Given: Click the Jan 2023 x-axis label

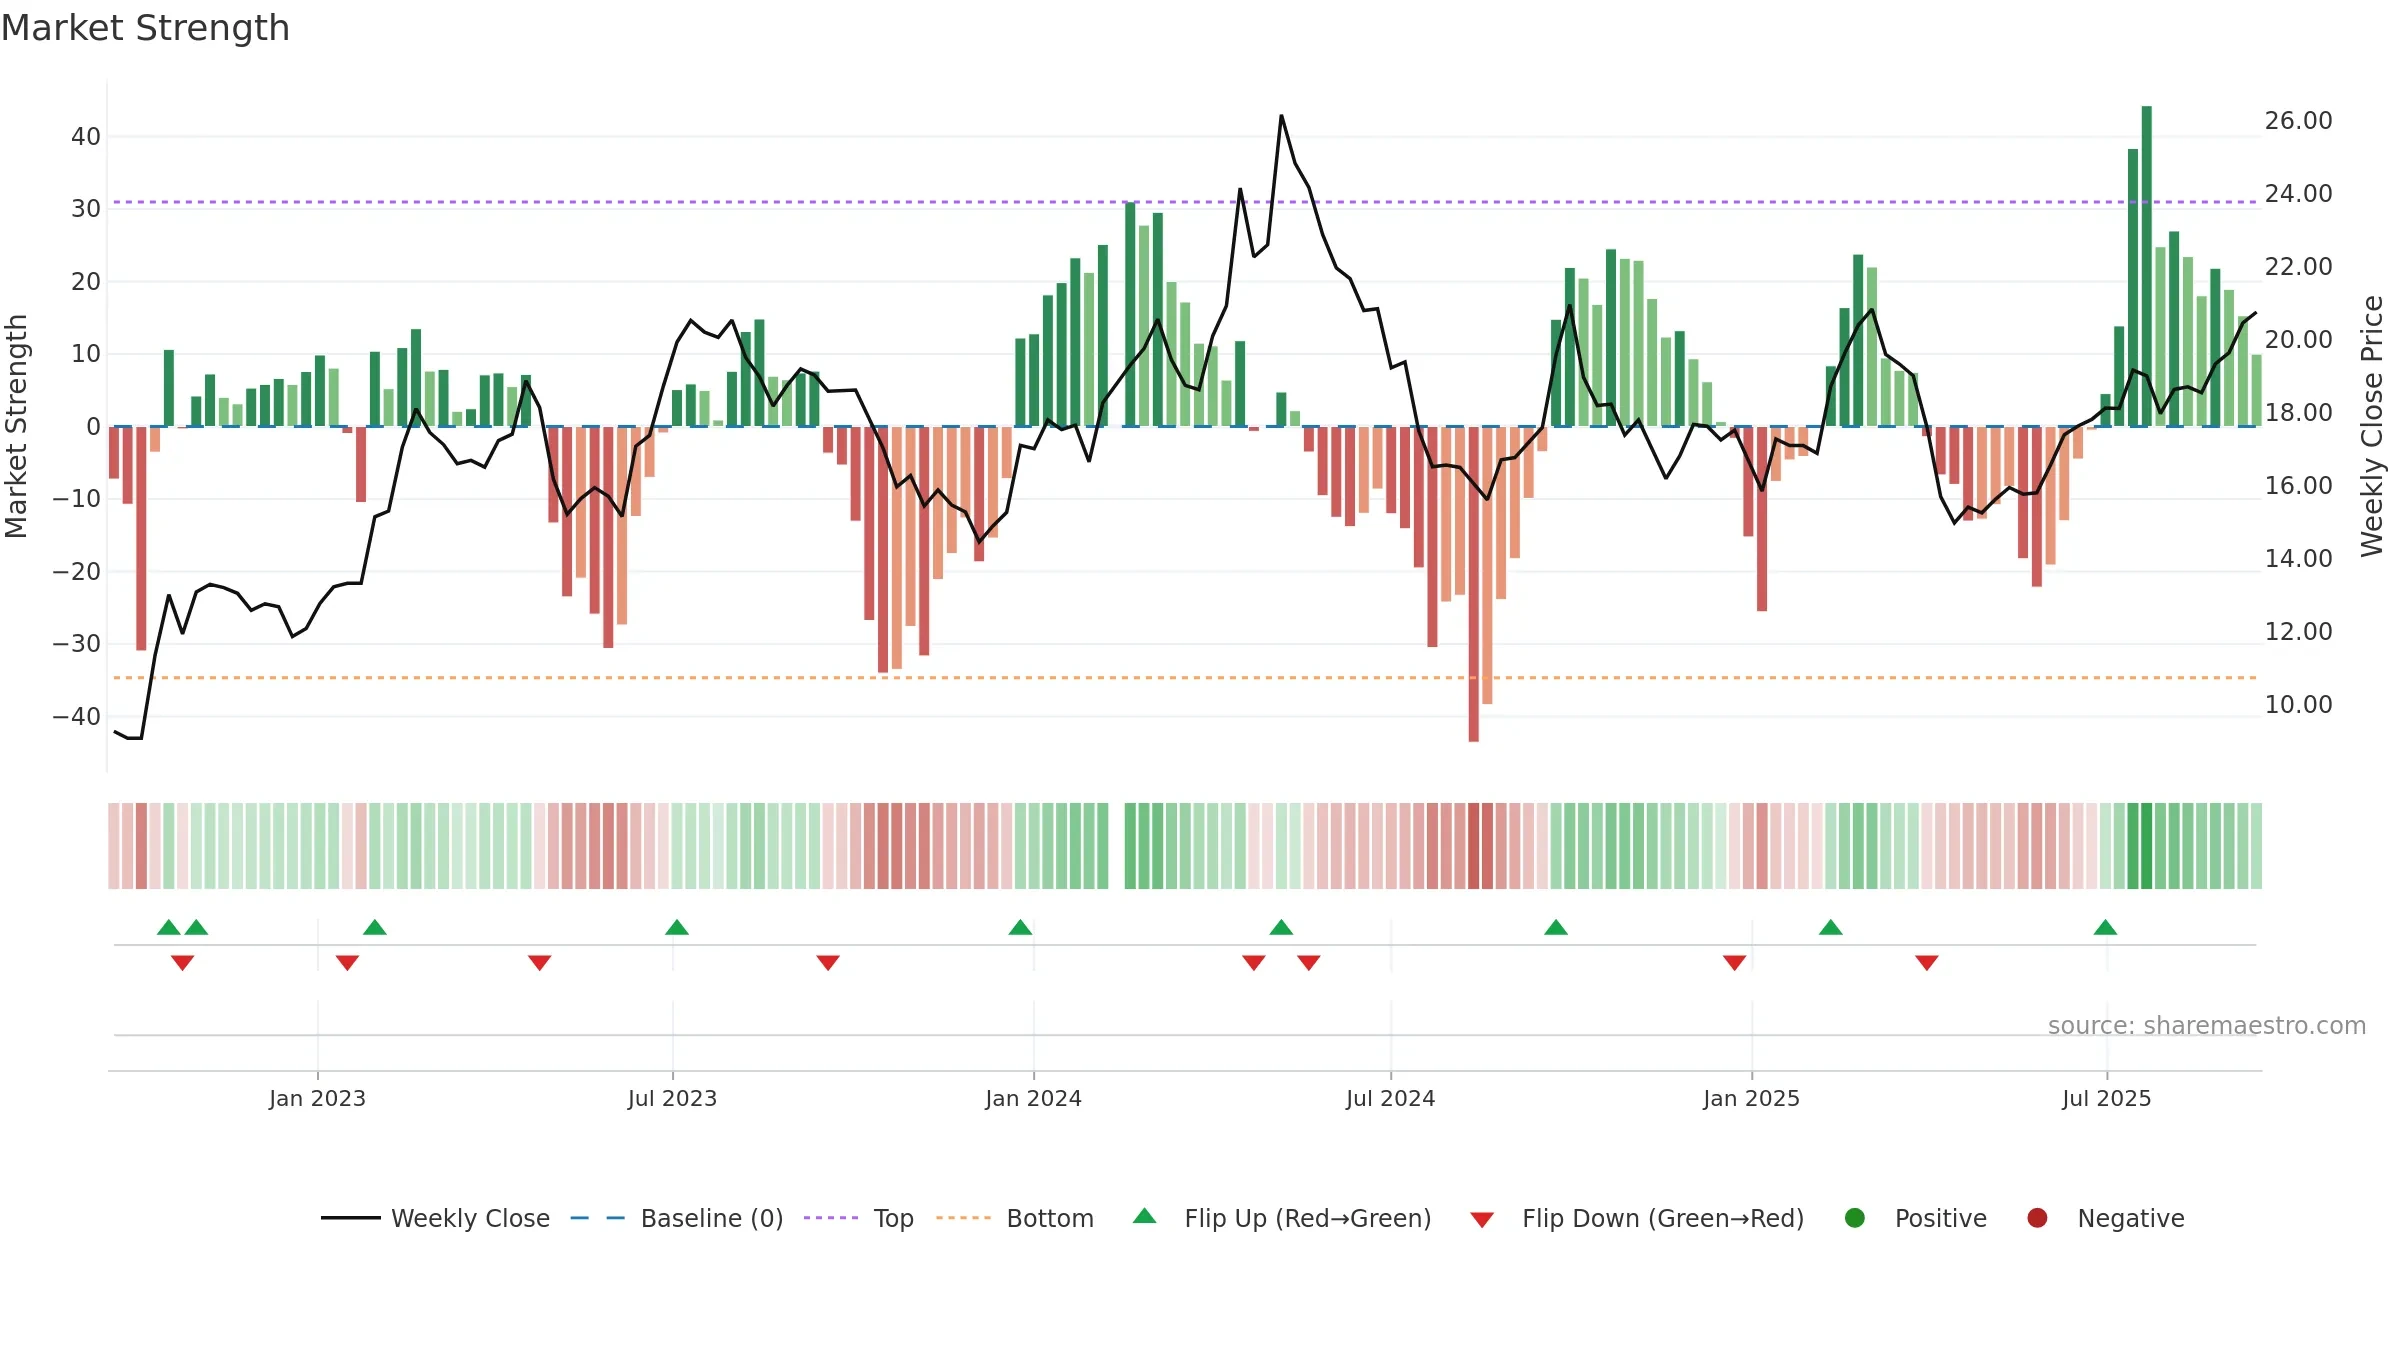Looking at the screenshot, I should [318, 1098].
